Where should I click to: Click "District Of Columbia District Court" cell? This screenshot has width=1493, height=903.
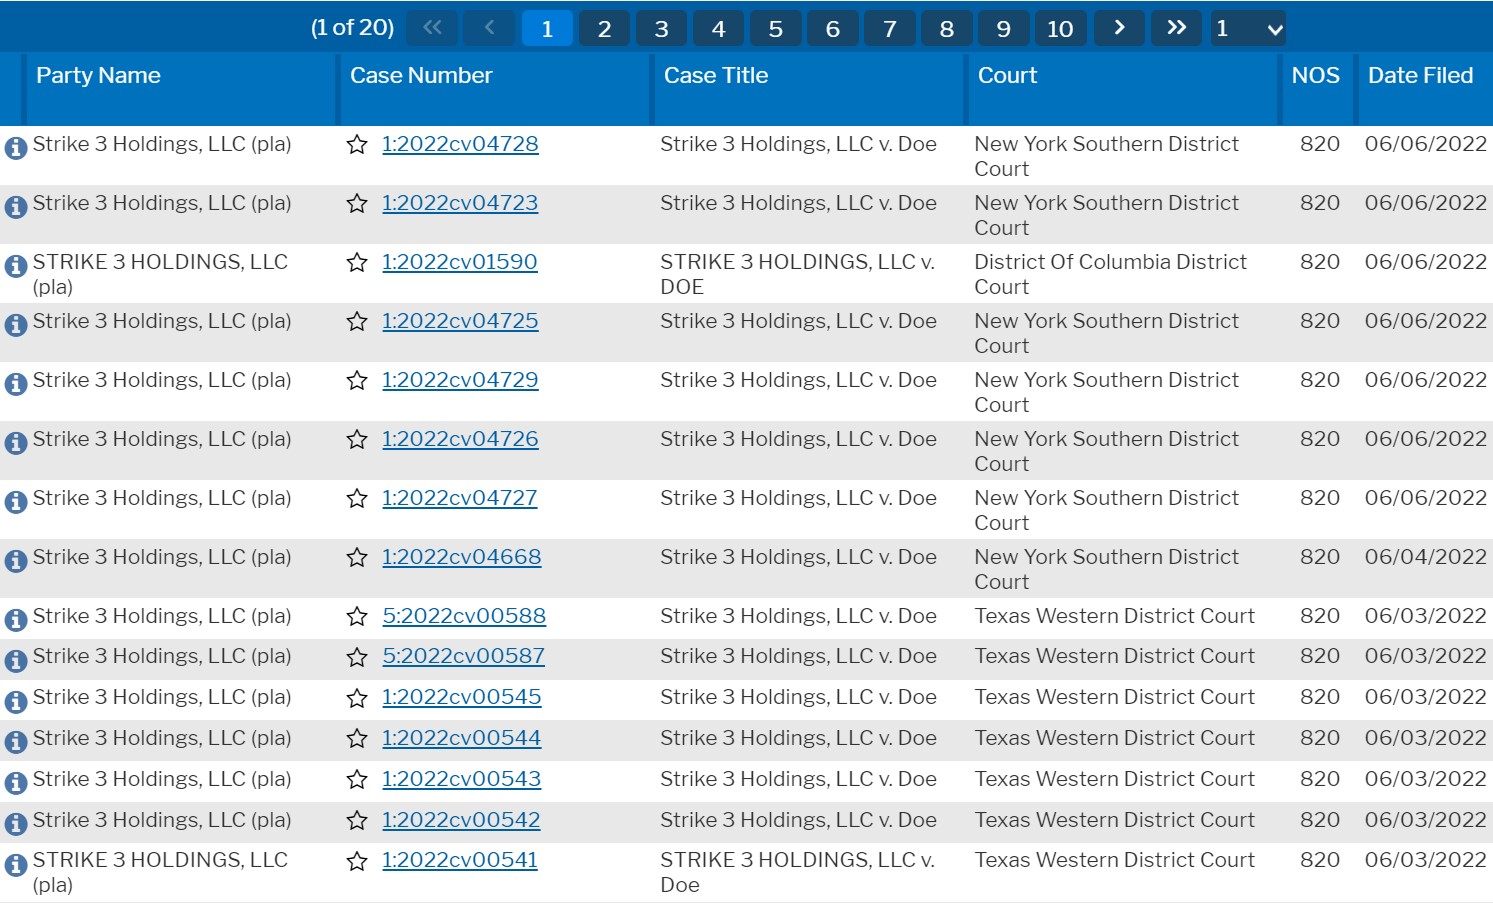tap(1111, 274)
